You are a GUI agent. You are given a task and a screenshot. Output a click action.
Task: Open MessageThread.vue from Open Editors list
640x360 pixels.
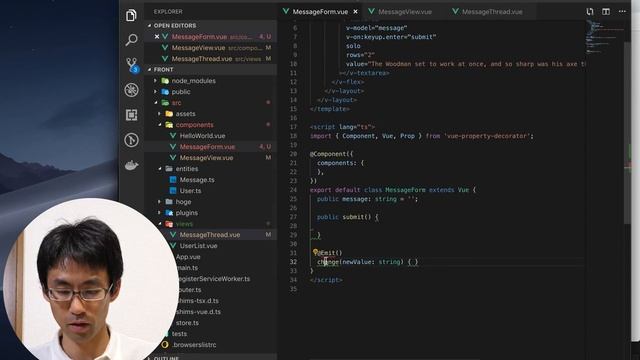210,58
